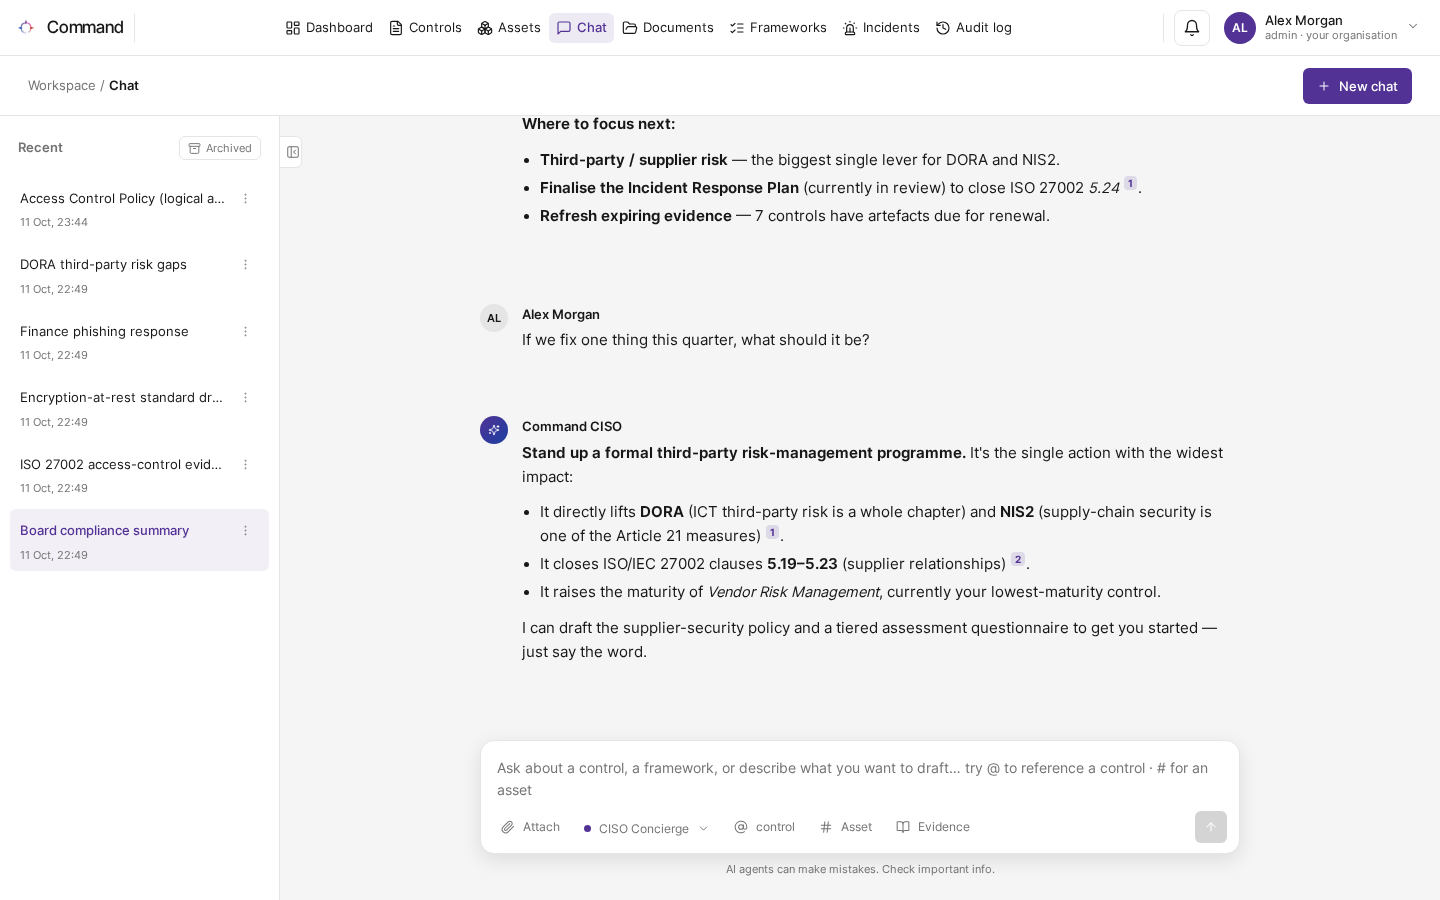Click the send message arrow button
The width and height of the screenshot is (1440, 900).
tap(1210, 827)
